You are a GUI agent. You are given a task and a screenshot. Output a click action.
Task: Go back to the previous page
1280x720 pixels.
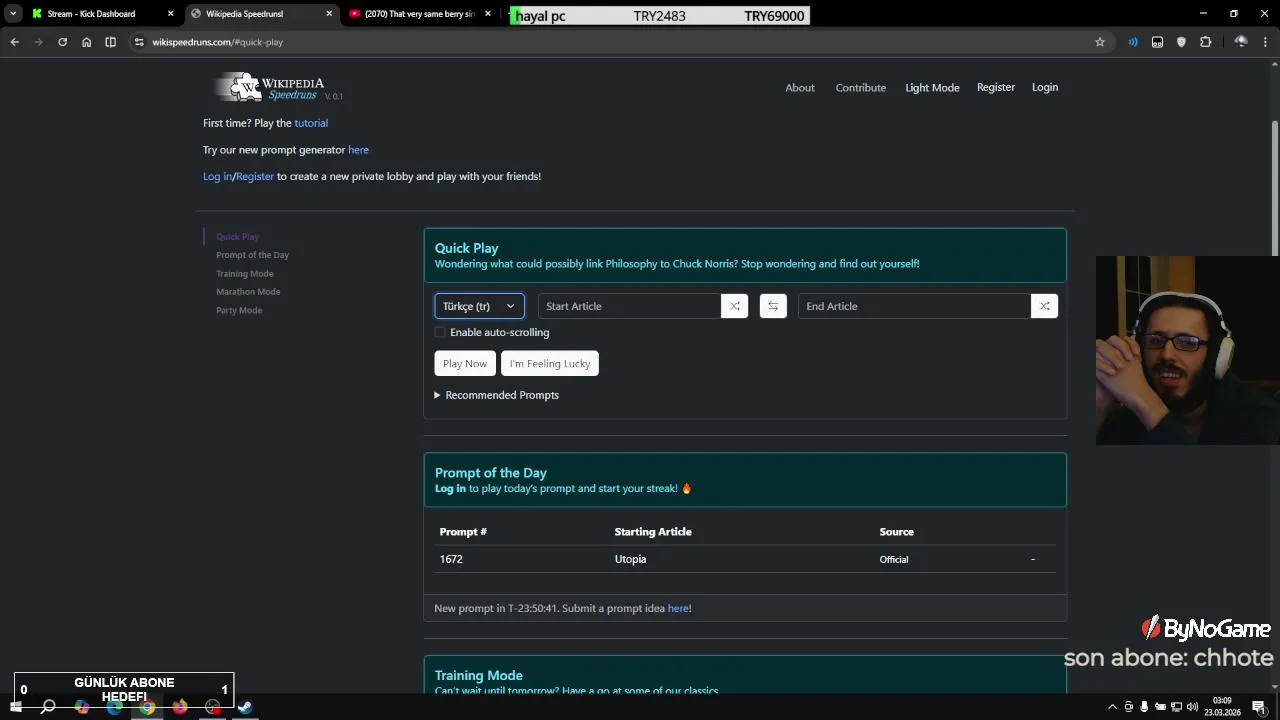(x=14, y=42)
